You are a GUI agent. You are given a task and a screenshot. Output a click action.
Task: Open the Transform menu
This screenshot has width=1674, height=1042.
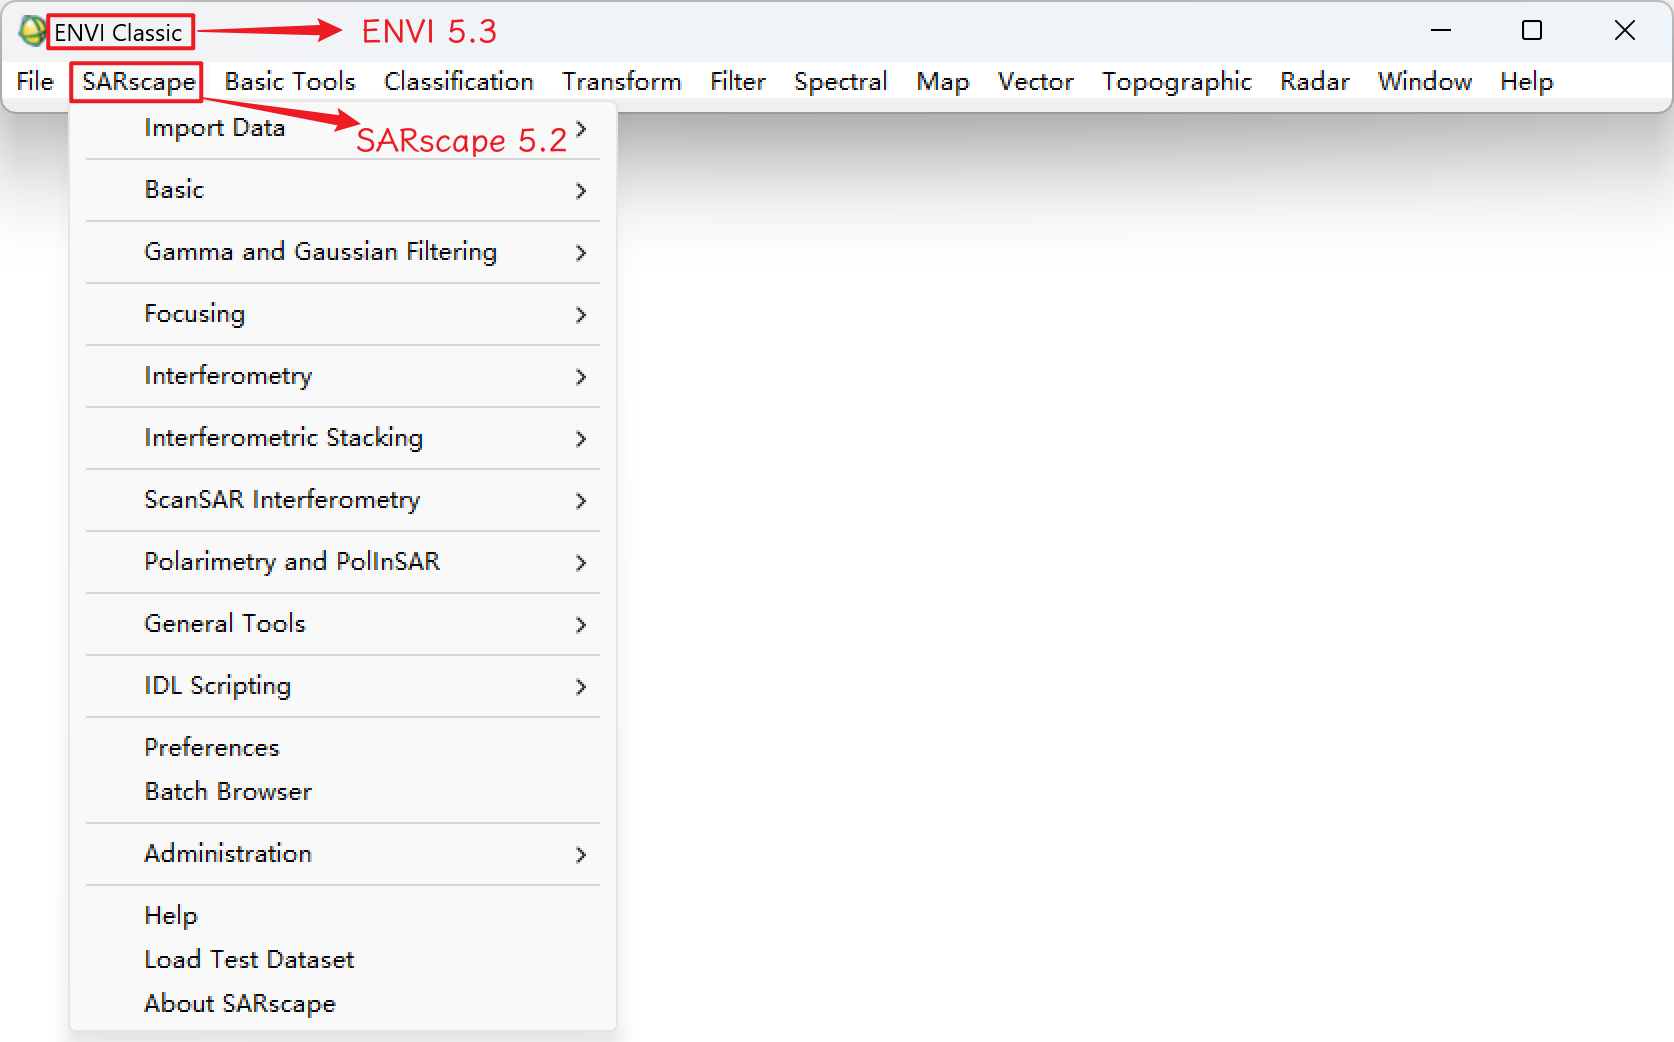coord(622,81)
